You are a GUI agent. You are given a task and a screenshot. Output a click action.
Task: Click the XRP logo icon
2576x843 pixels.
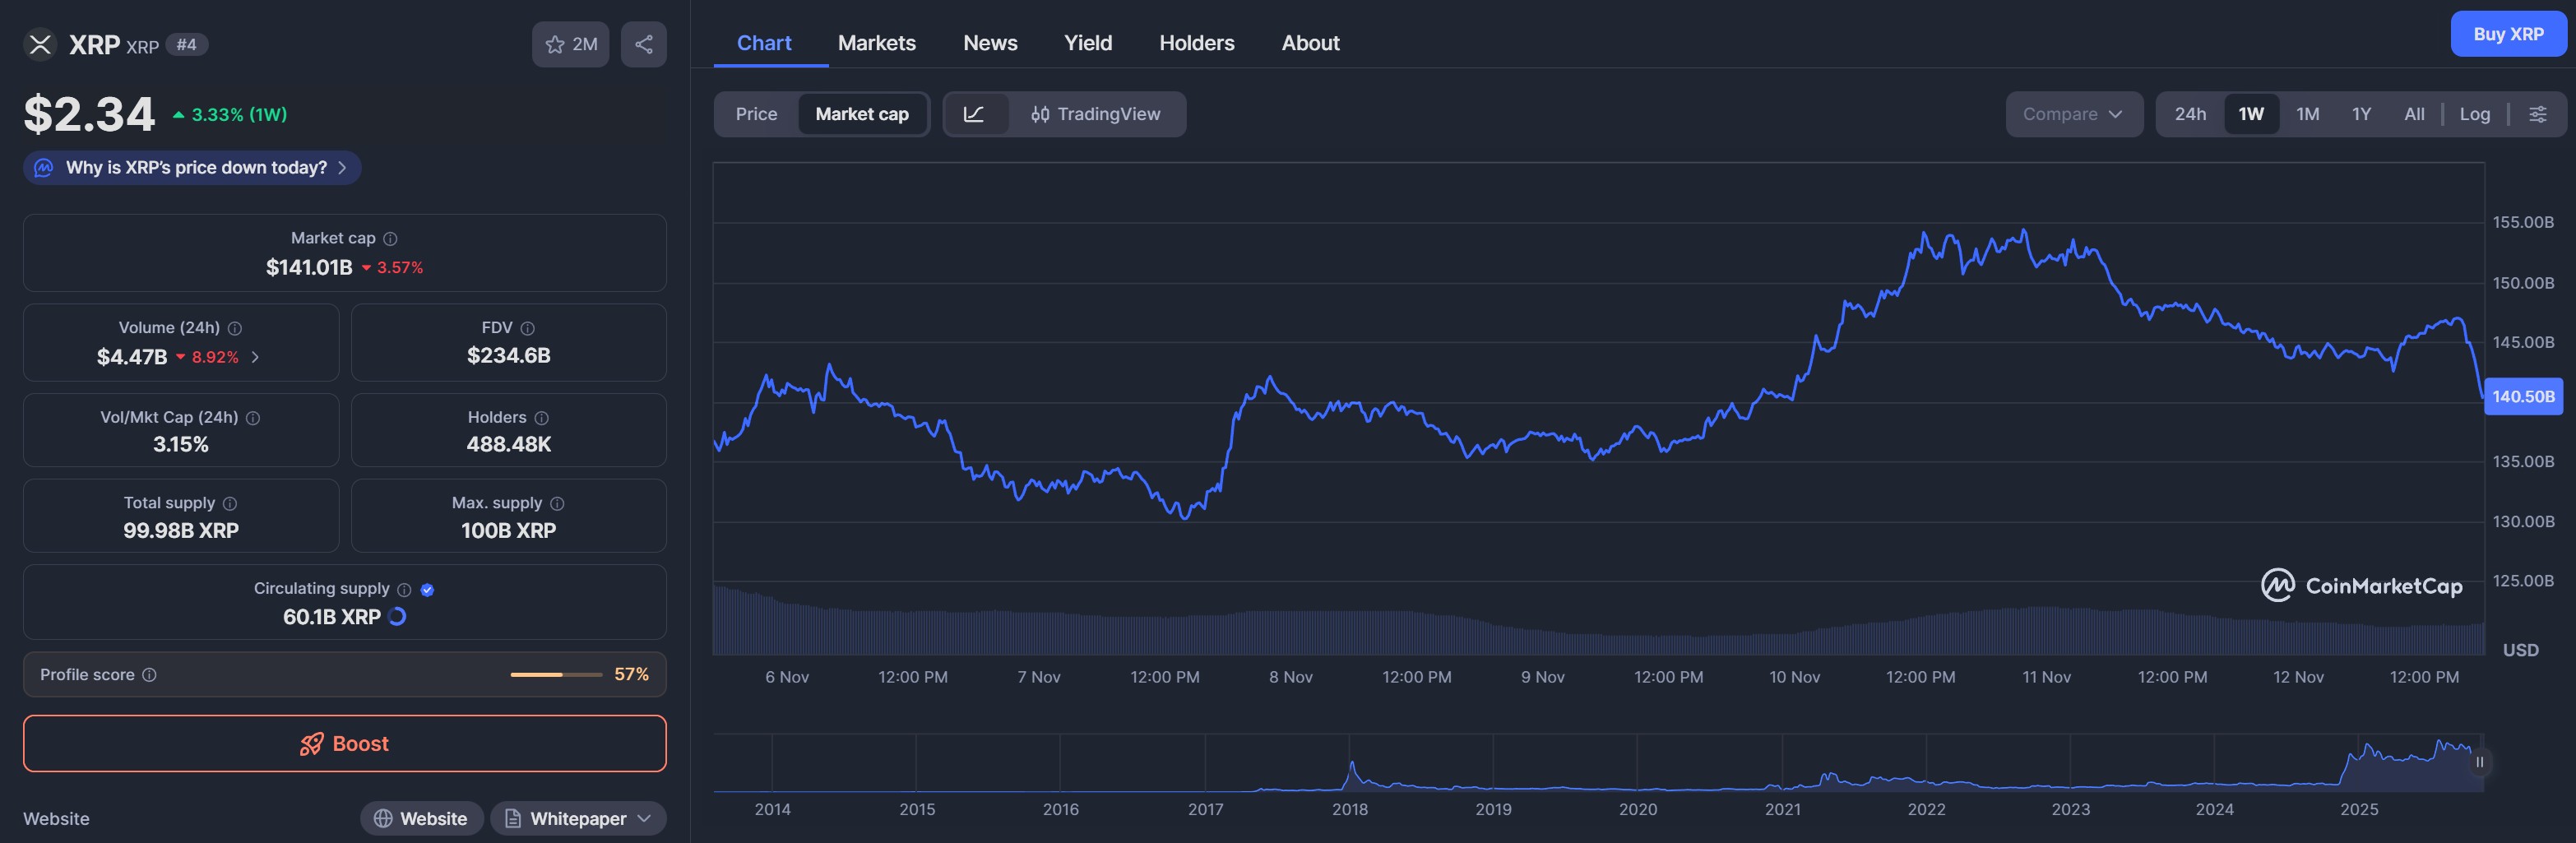(40, 44)
